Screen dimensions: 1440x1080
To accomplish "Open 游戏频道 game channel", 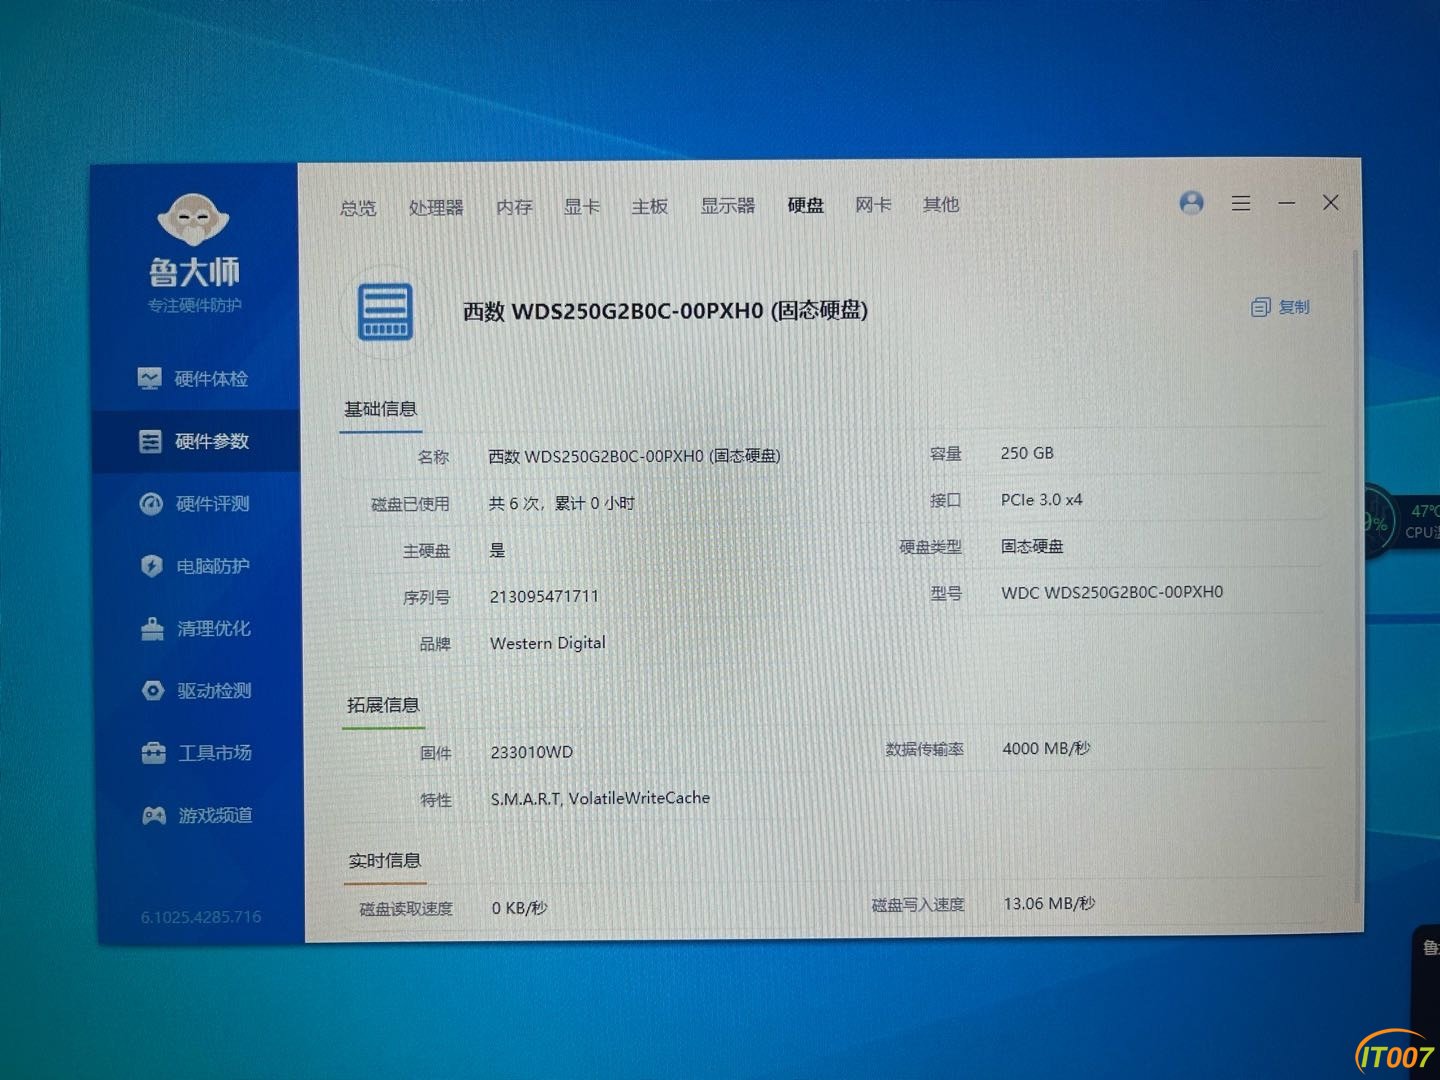I will tap(197, 816).
